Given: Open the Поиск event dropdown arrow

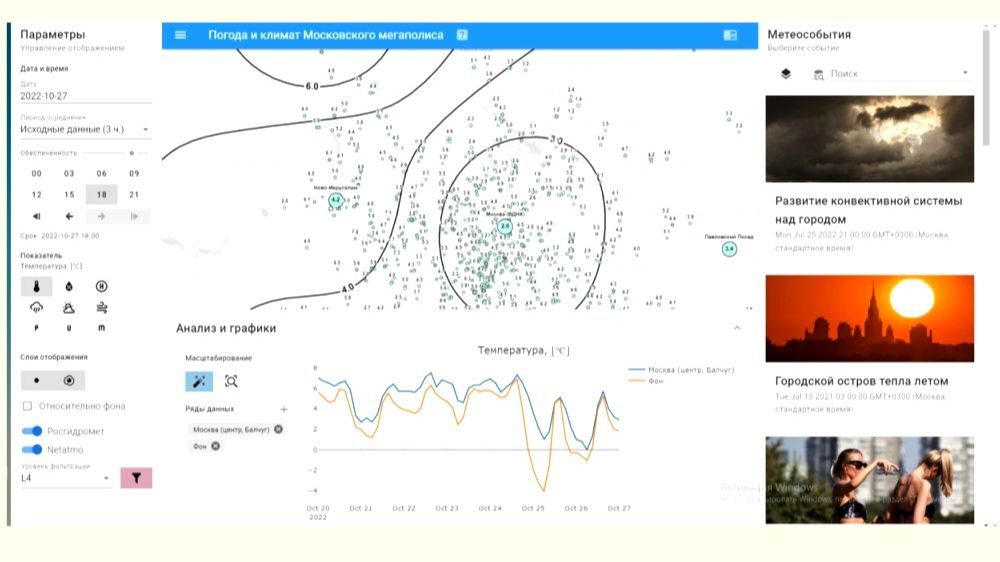Looking at the screenshot, I should point(965,73).
